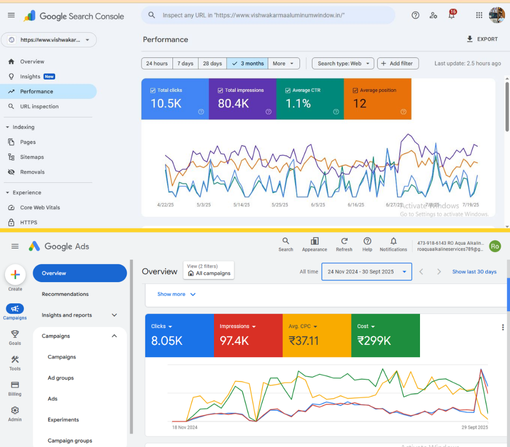Select 7 days range tab
This screenshot has height=447, width=510.
click(185, 63)
